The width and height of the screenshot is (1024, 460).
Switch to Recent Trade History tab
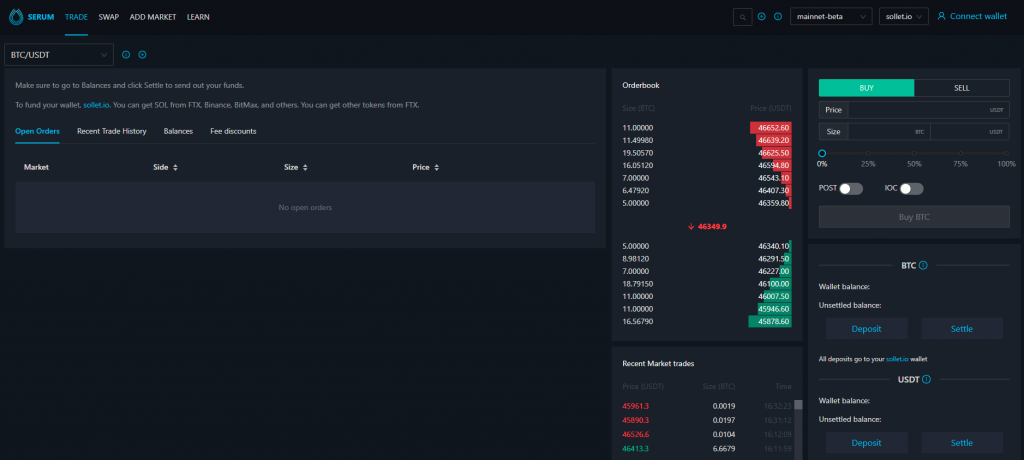tap(111, 131)
